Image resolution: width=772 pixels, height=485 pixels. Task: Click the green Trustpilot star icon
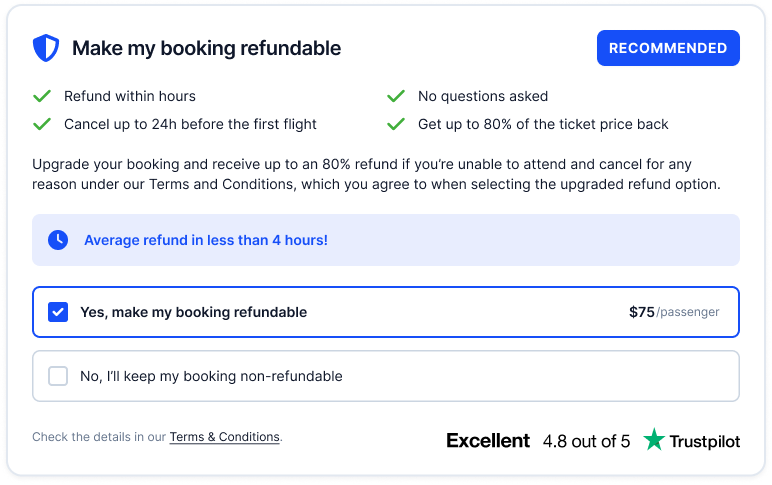654,439
